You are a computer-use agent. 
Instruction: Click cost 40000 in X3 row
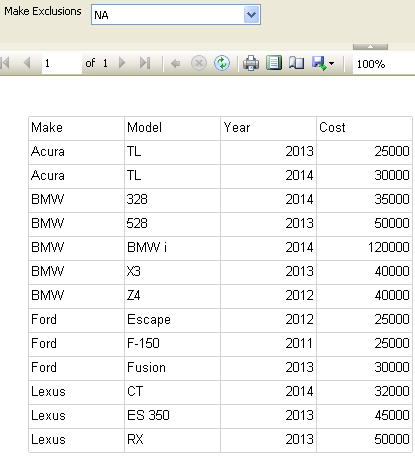[x=392, y=271]
